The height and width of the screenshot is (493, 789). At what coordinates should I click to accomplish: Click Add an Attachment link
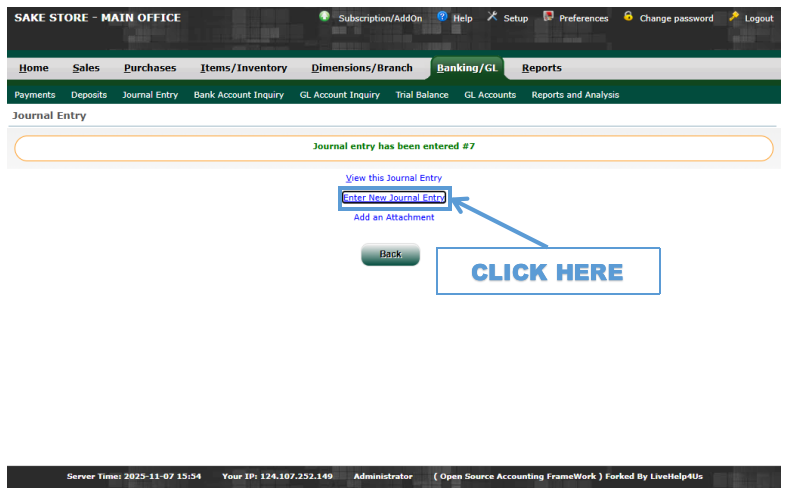pyautogui.click(x=394, y=217)
